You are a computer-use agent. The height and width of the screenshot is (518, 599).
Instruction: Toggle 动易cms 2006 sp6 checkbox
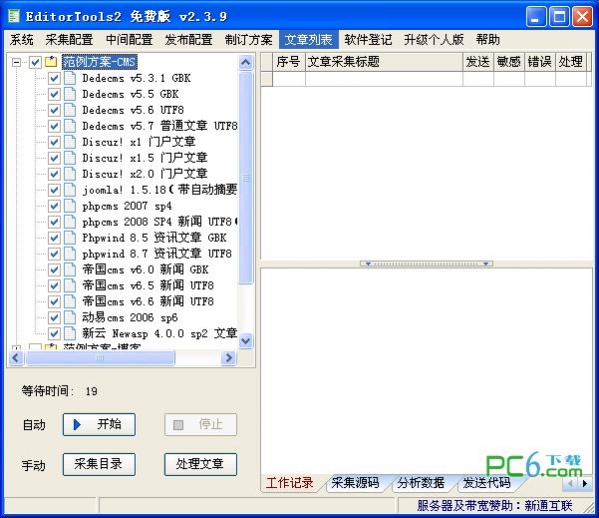[54, 317]
